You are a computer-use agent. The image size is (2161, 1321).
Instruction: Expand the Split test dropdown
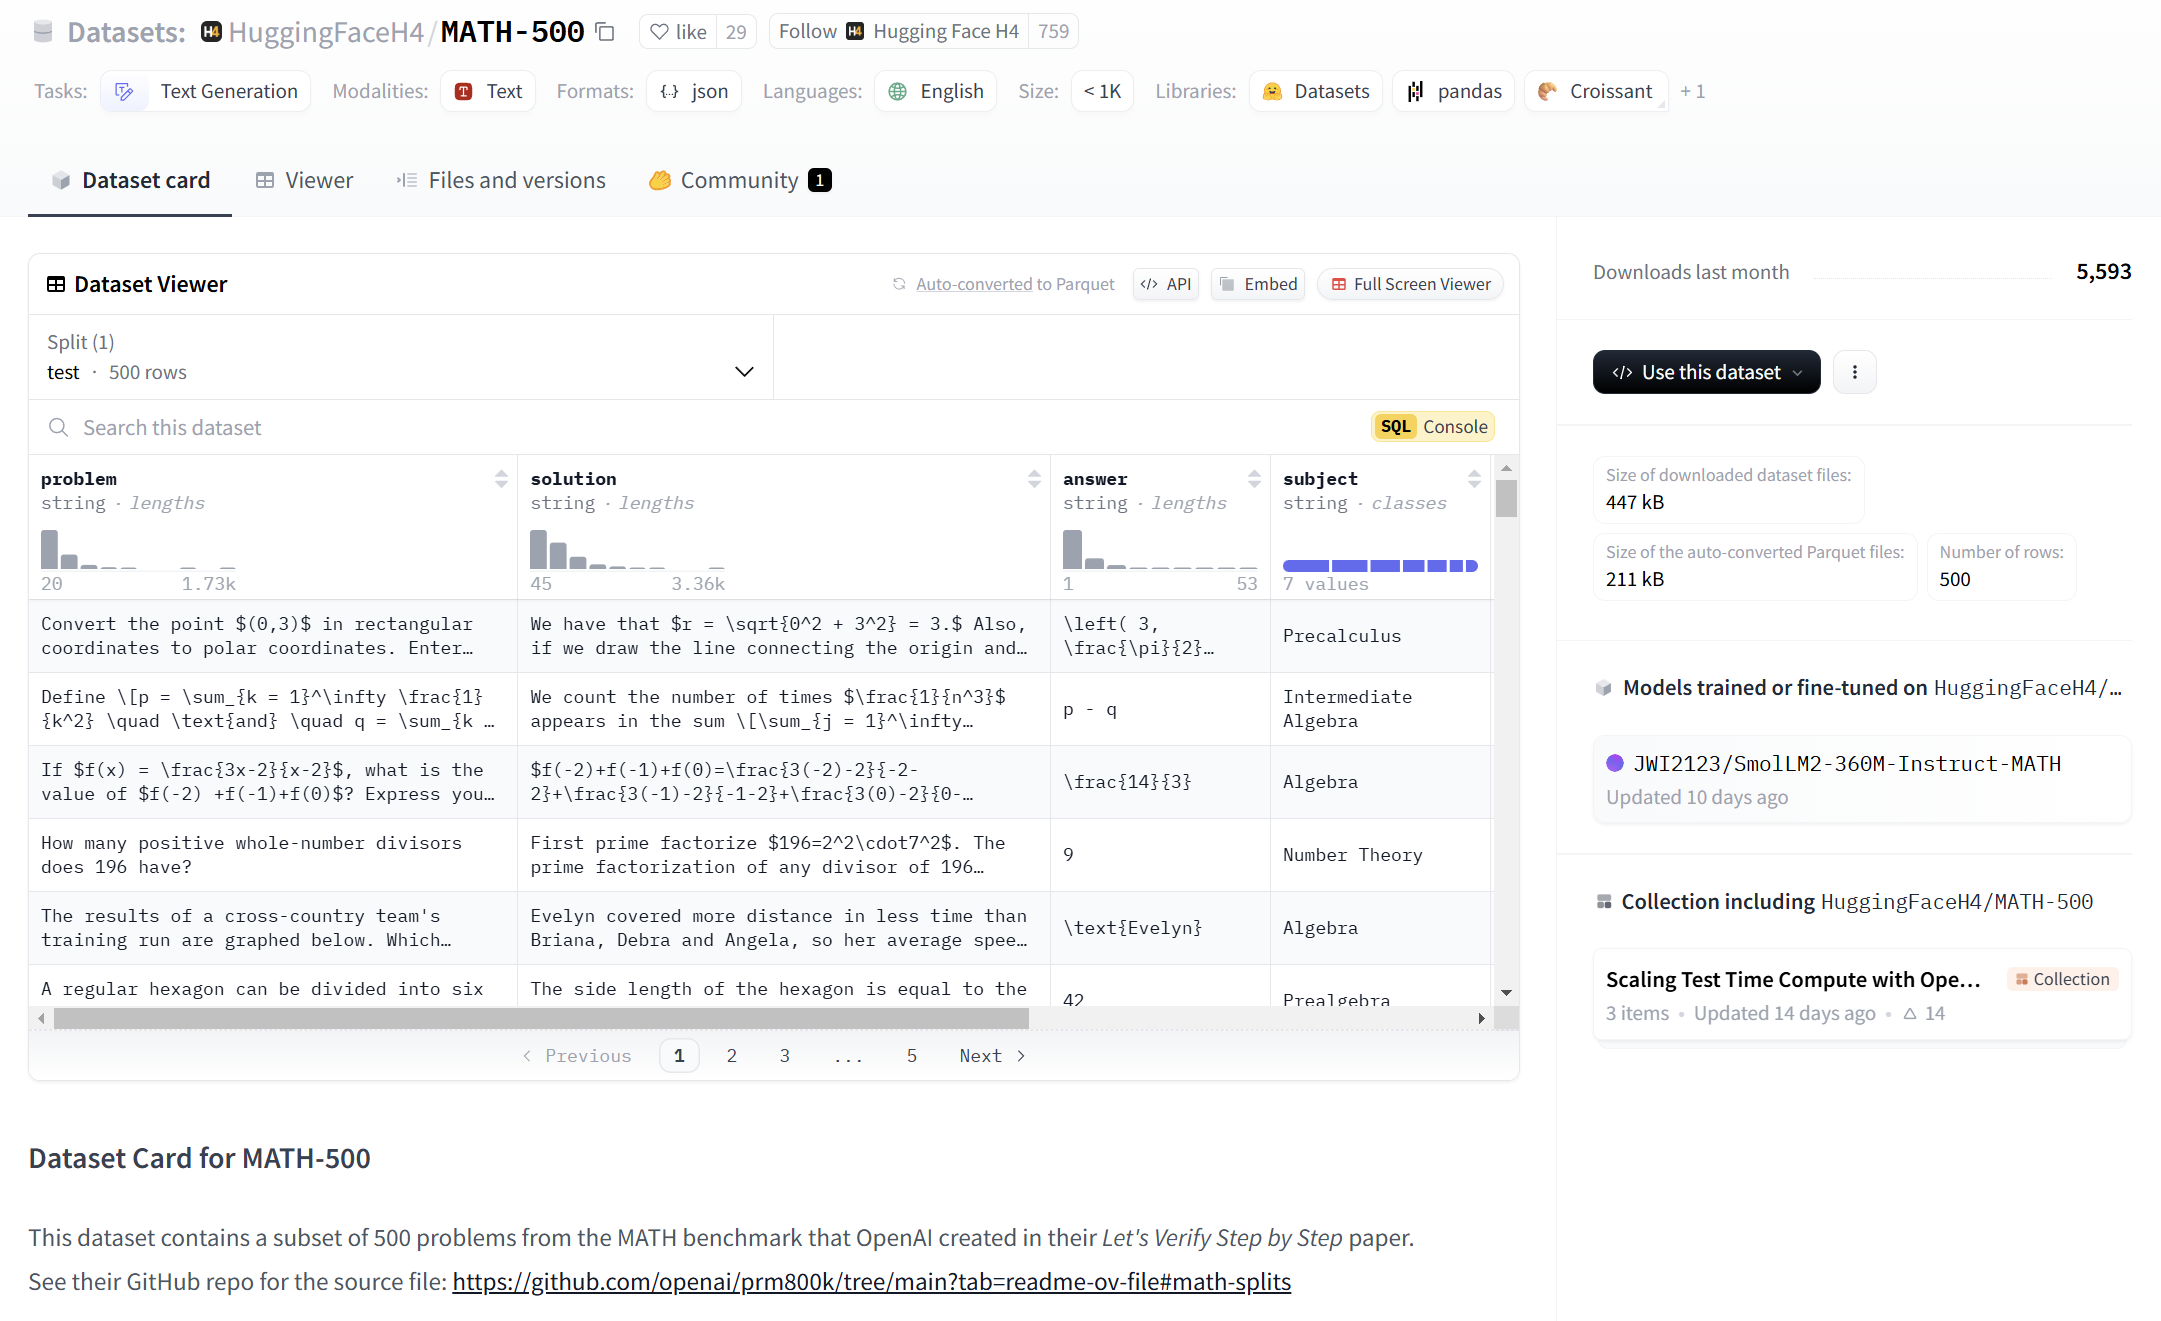744,372
